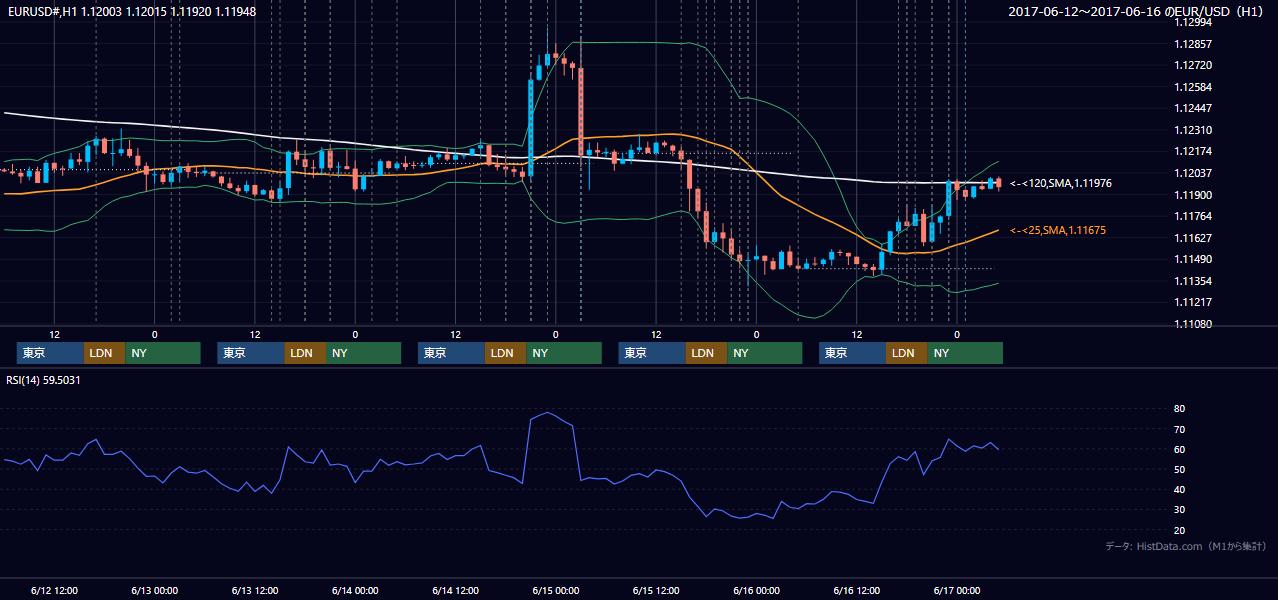Select the 6/17 00:00 time label
The height and width of the screenshot is (600, 1278).
click(957, 590)
